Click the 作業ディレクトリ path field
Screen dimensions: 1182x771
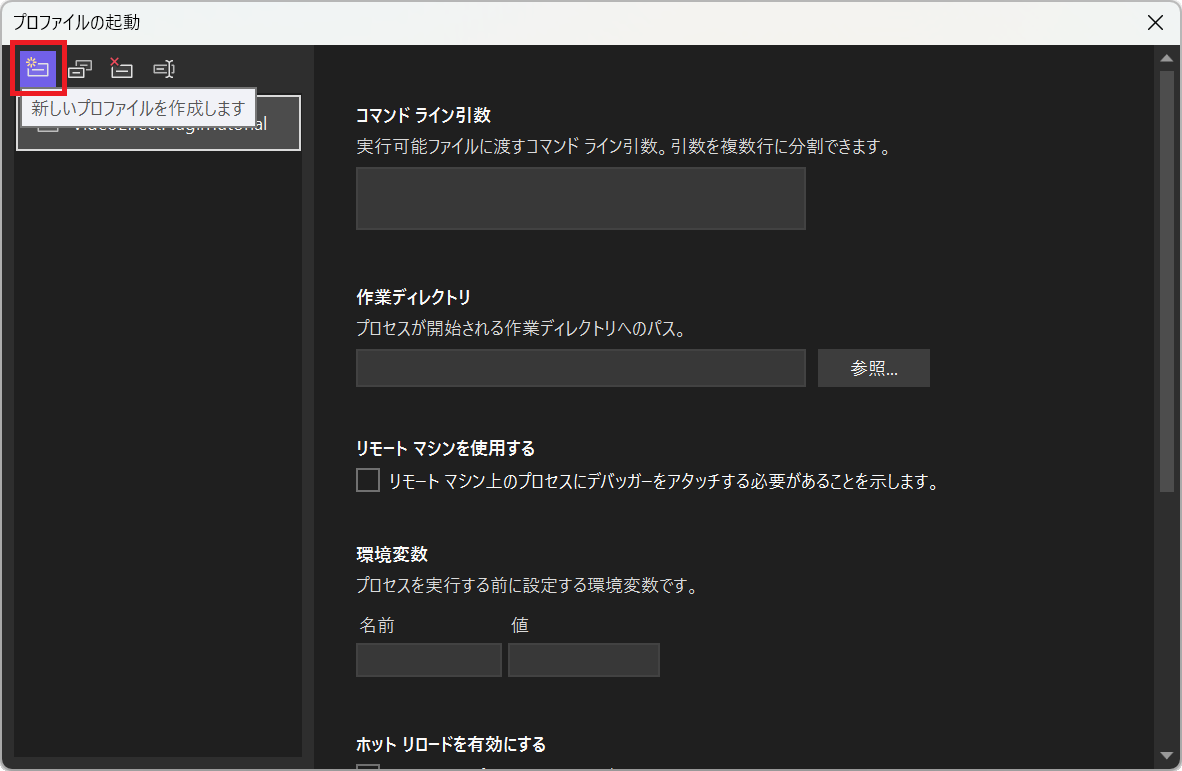tap(580, 368)
